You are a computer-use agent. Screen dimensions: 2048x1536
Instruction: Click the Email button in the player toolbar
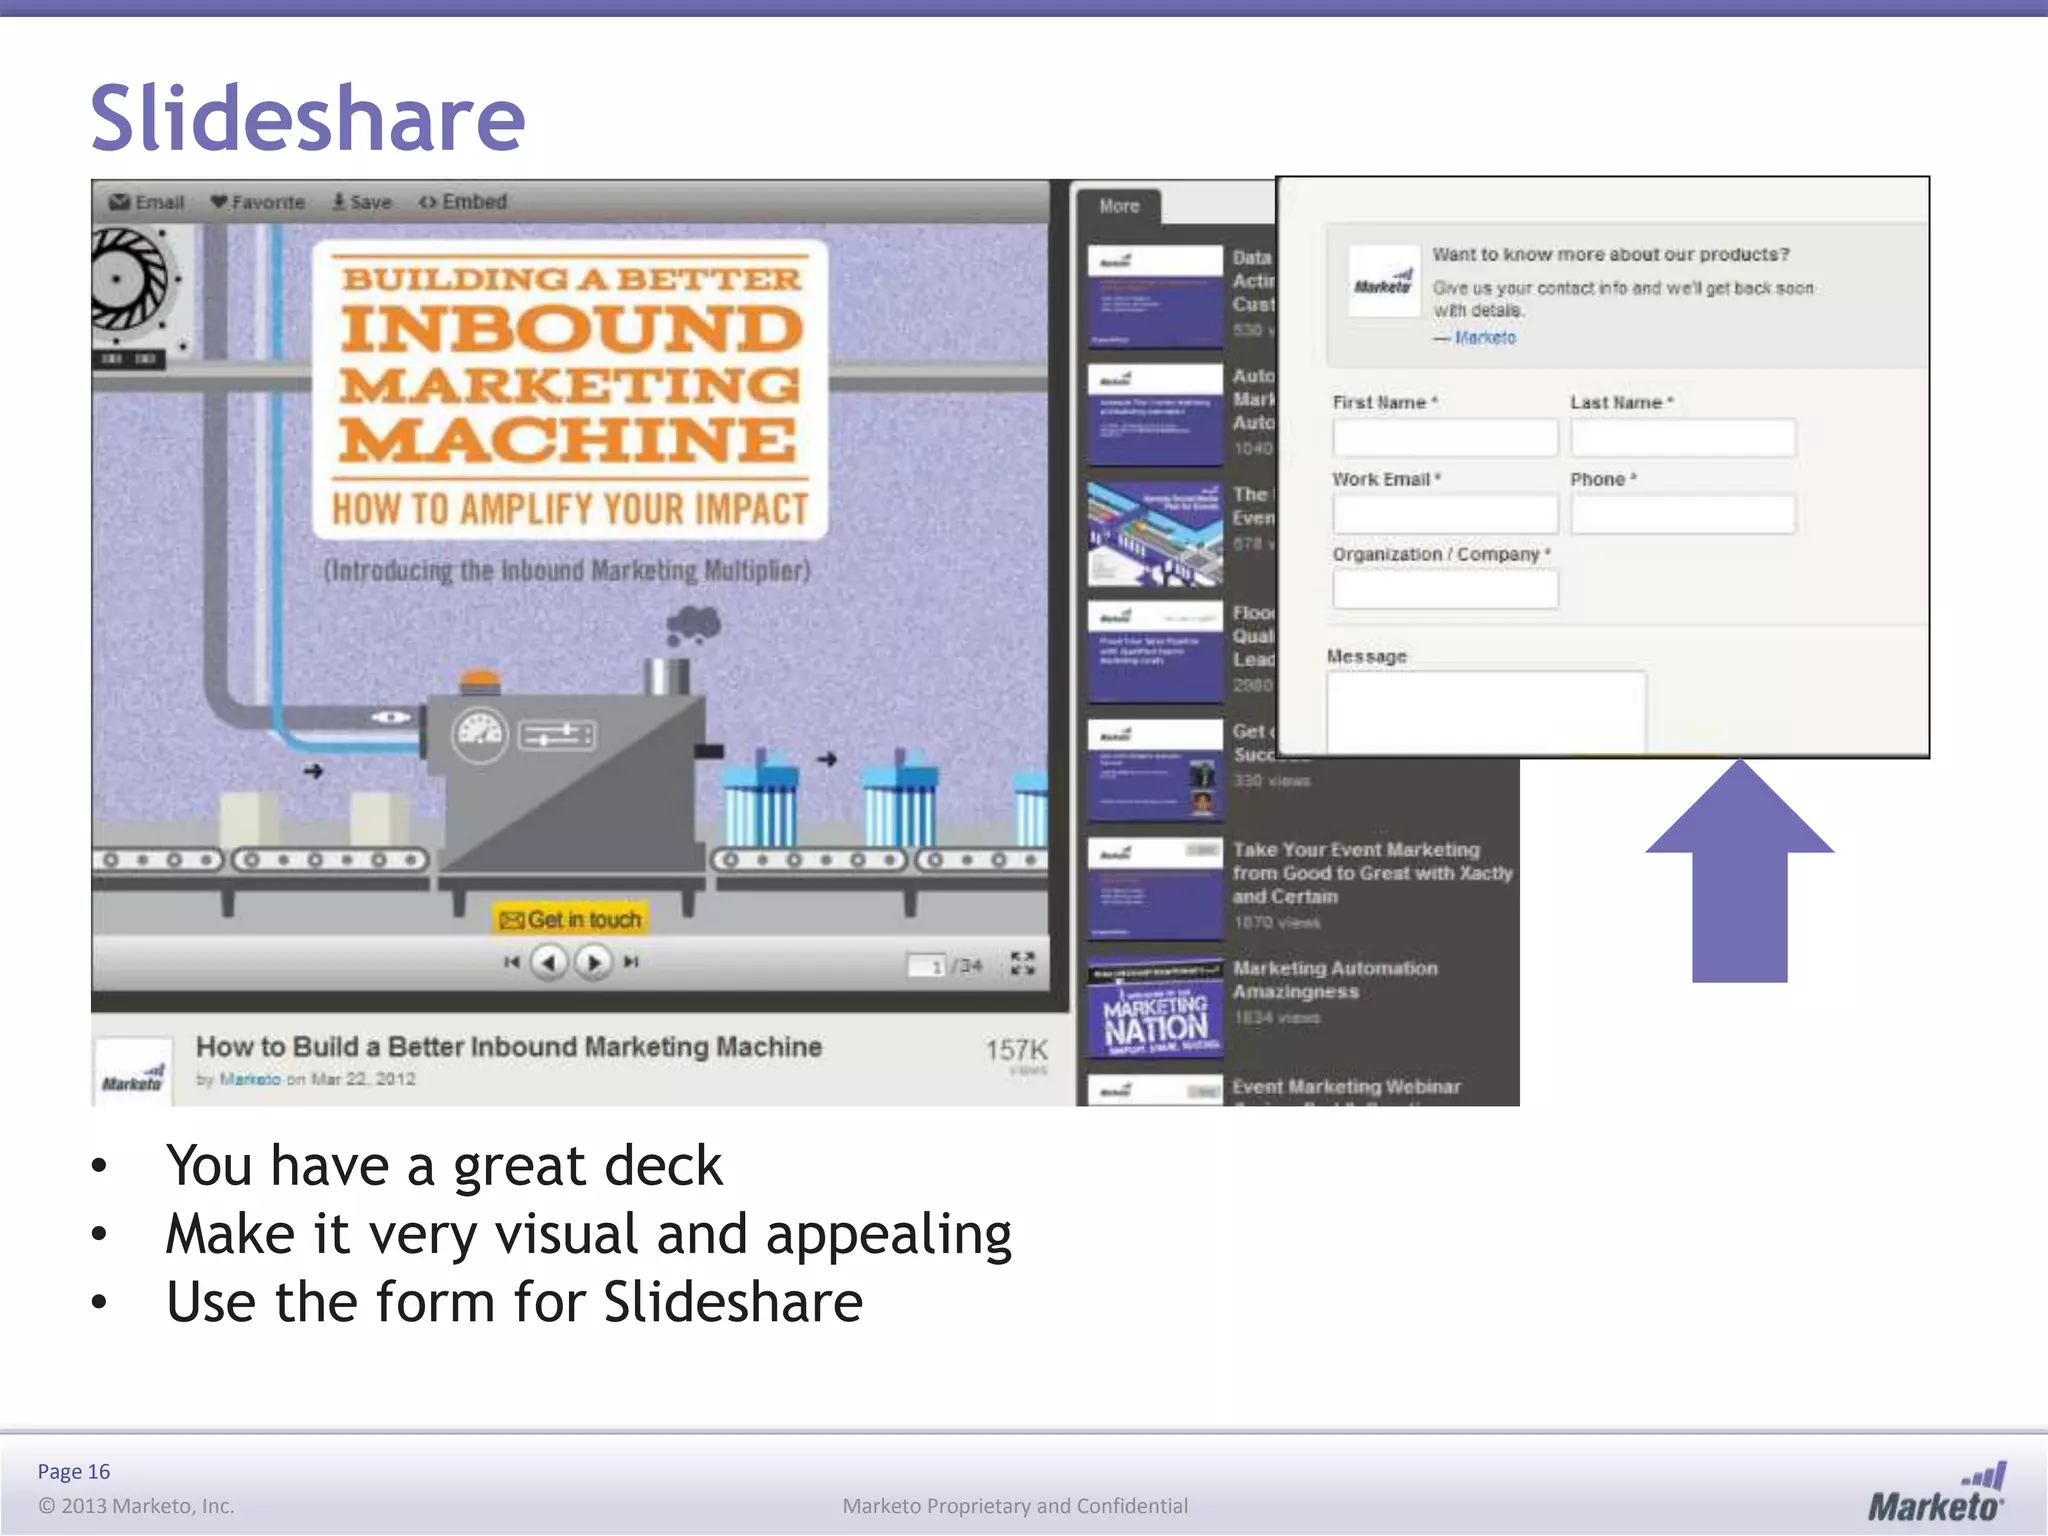147,202
